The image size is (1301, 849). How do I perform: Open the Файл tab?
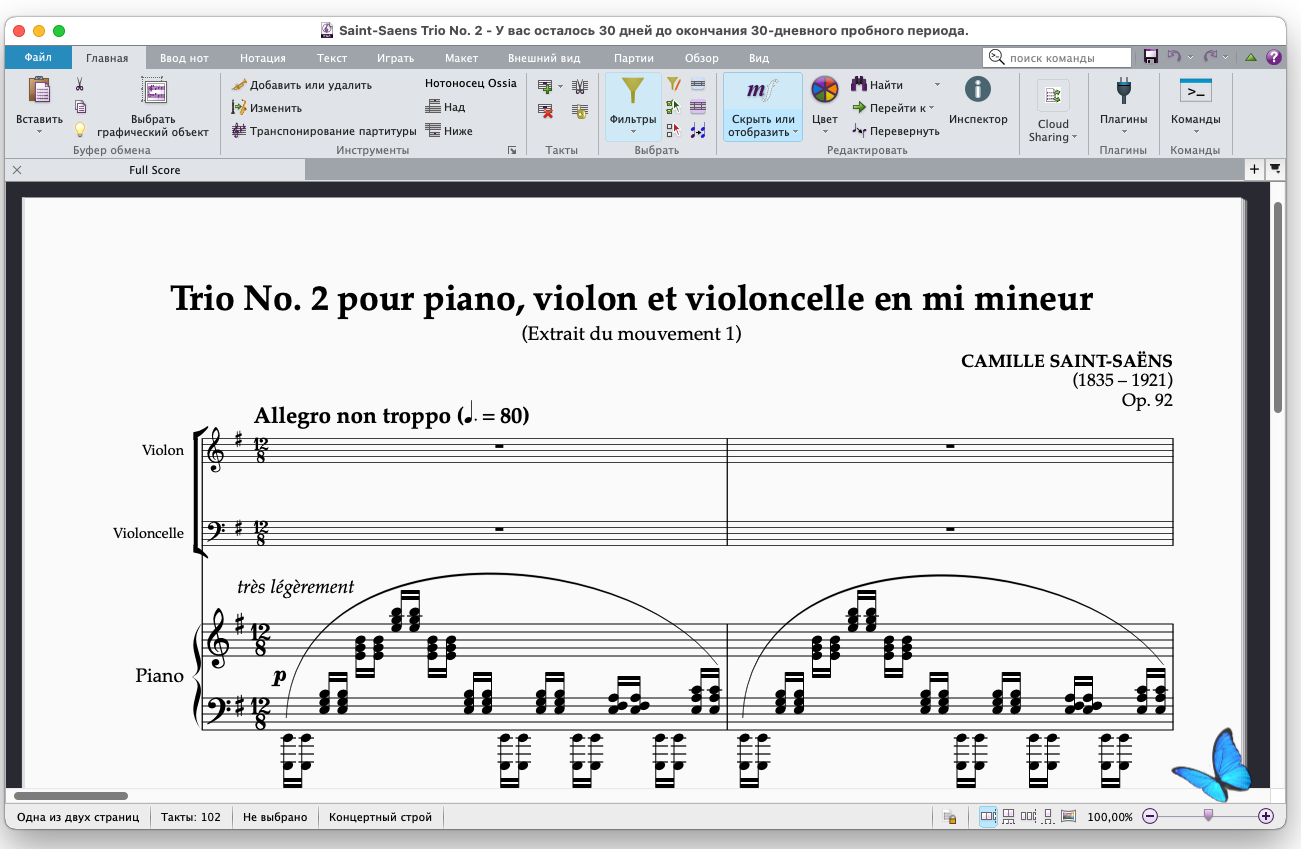[x=39, y=58]
